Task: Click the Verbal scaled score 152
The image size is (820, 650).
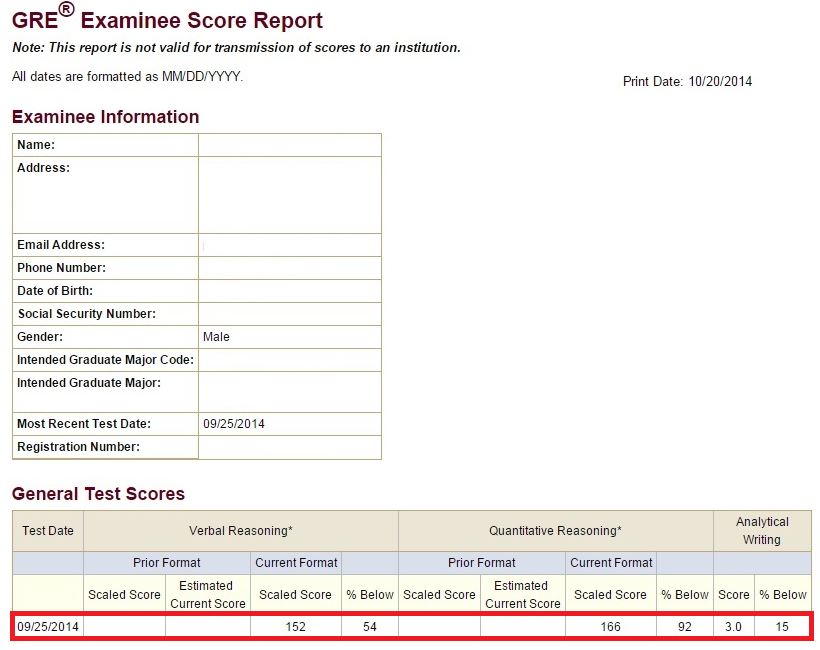Action: point(295,626)
